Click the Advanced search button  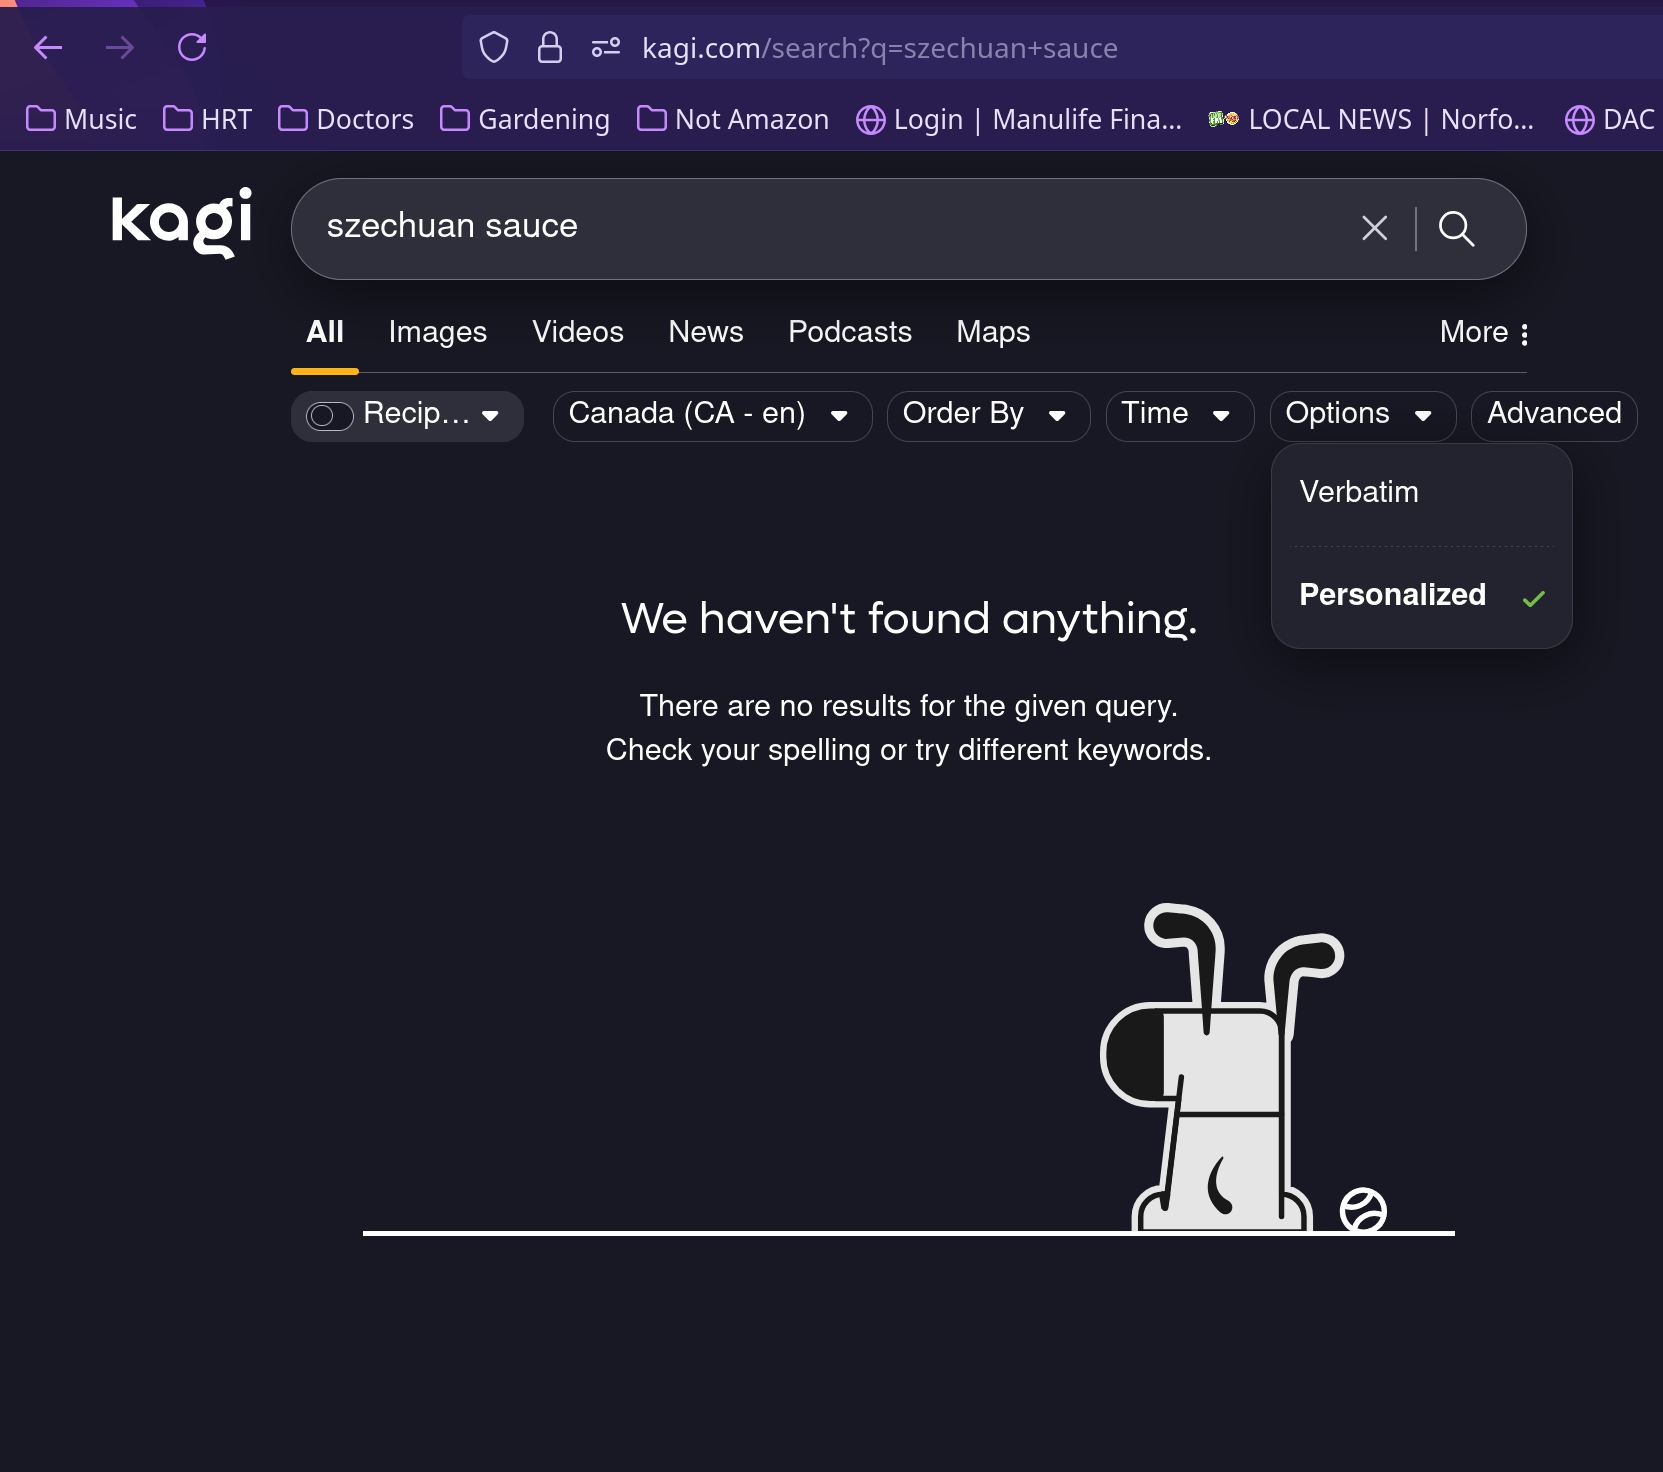1553,415
